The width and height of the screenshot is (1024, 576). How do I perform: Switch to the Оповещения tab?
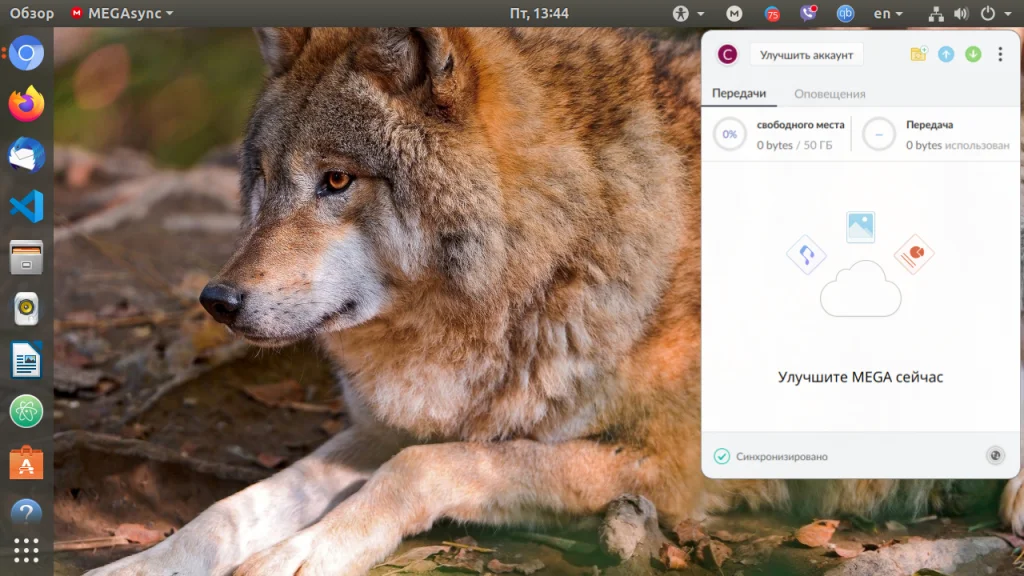pyautogui.click(x=829, y=94)
